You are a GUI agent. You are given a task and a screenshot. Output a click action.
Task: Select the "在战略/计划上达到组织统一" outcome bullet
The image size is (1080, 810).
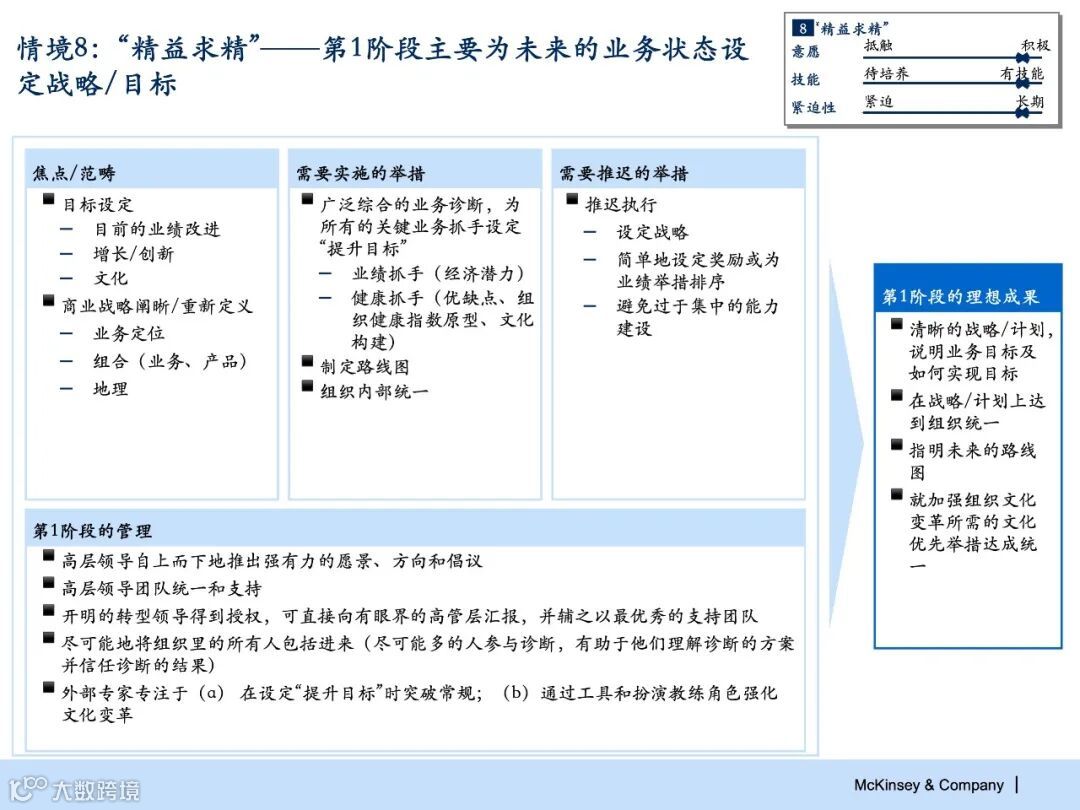[977, 412]
